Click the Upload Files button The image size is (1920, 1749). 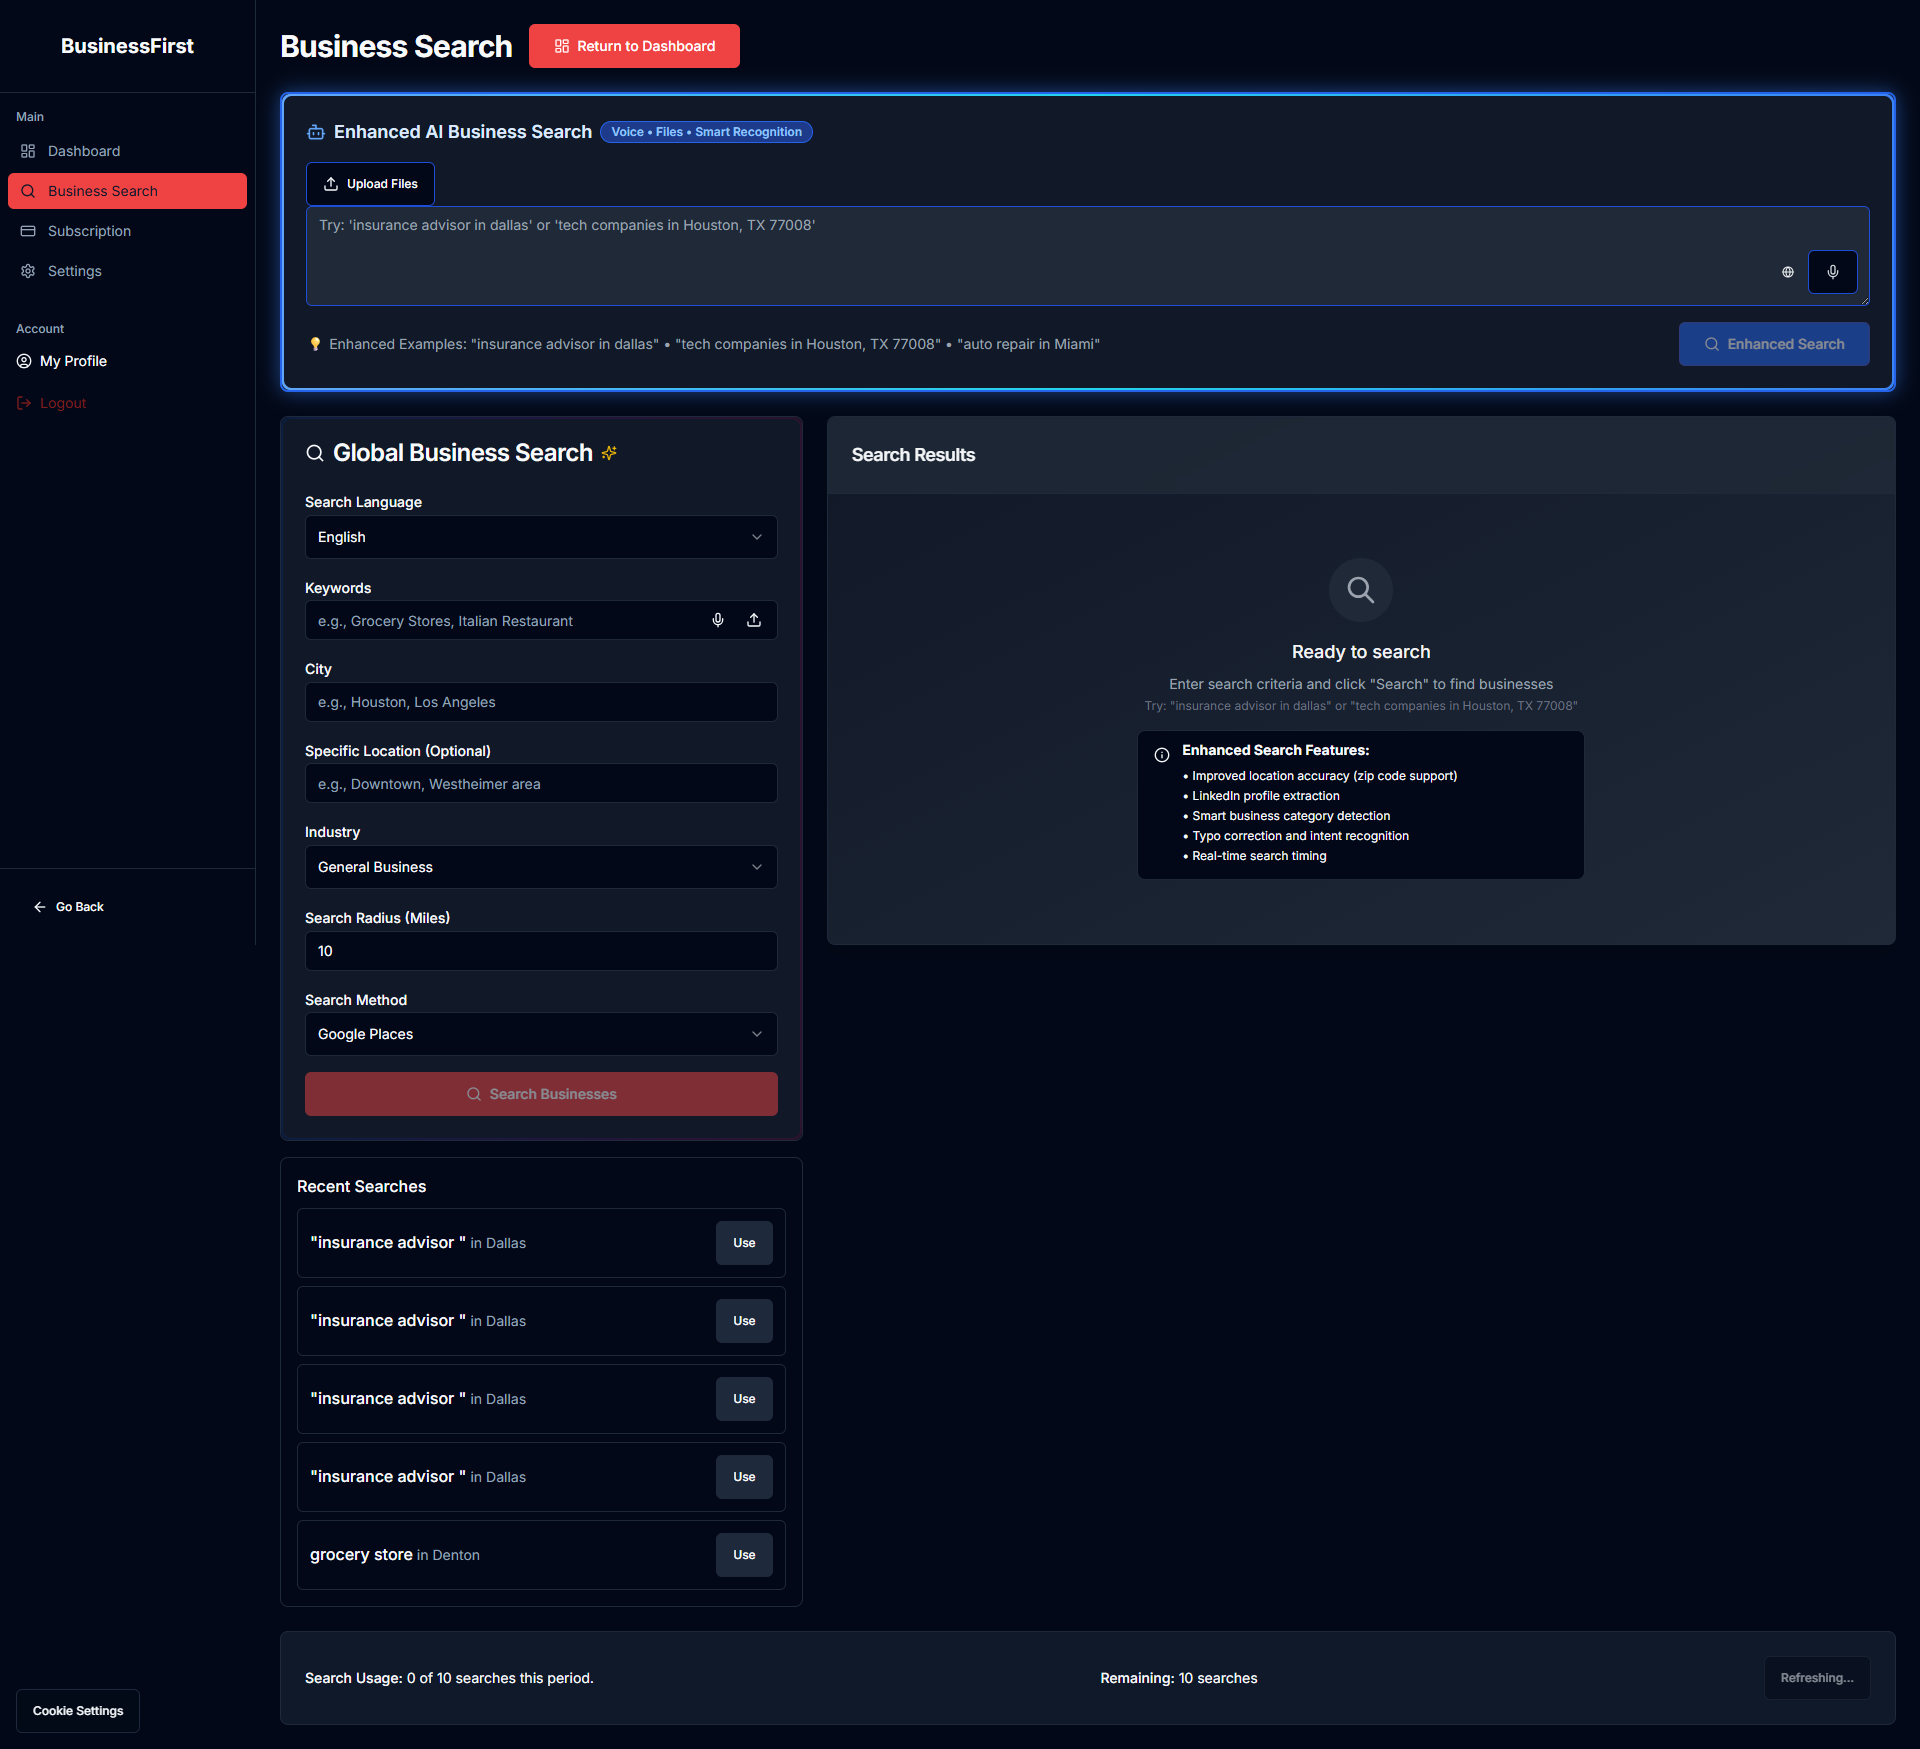(370, 184)
